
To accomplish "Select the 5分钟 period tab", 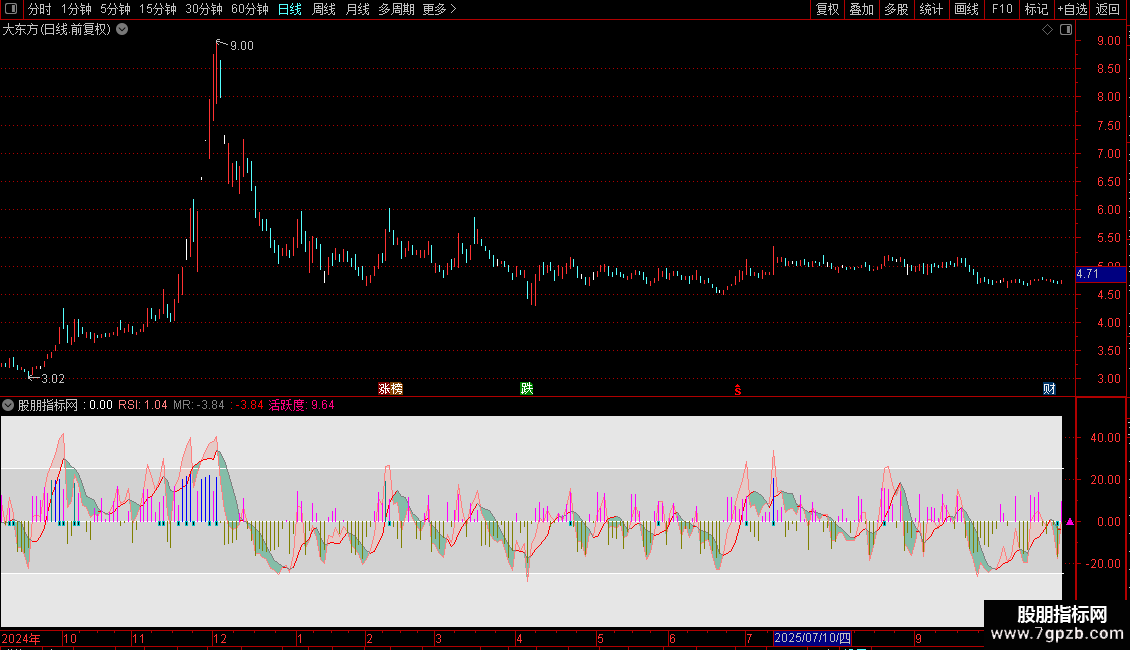I will (115, 9).
